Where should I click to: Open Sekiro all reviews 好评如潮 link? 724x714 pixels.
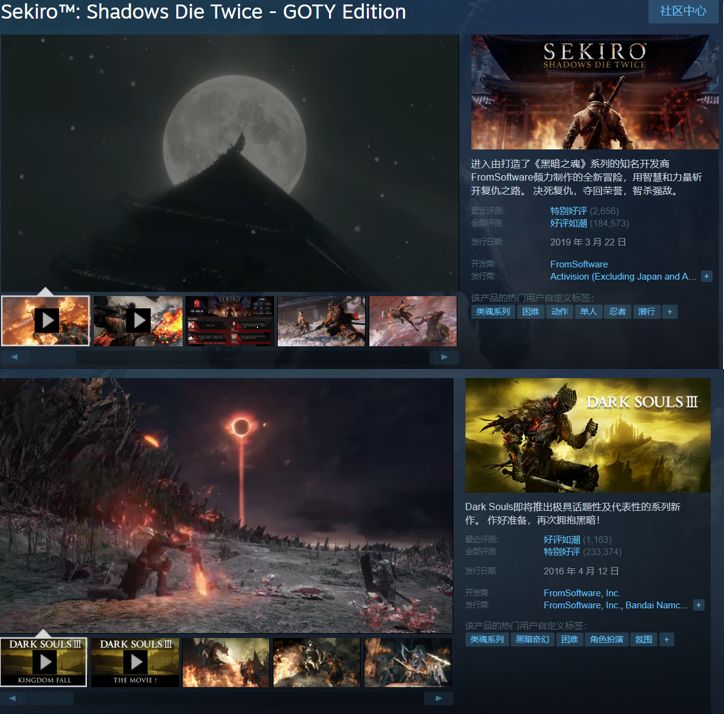(x=568, y=224)
